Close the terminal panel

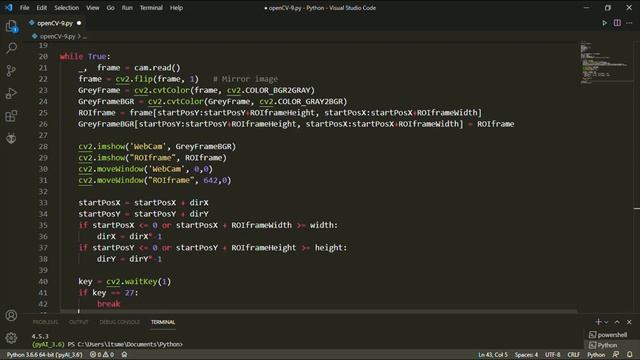point(629,322)
